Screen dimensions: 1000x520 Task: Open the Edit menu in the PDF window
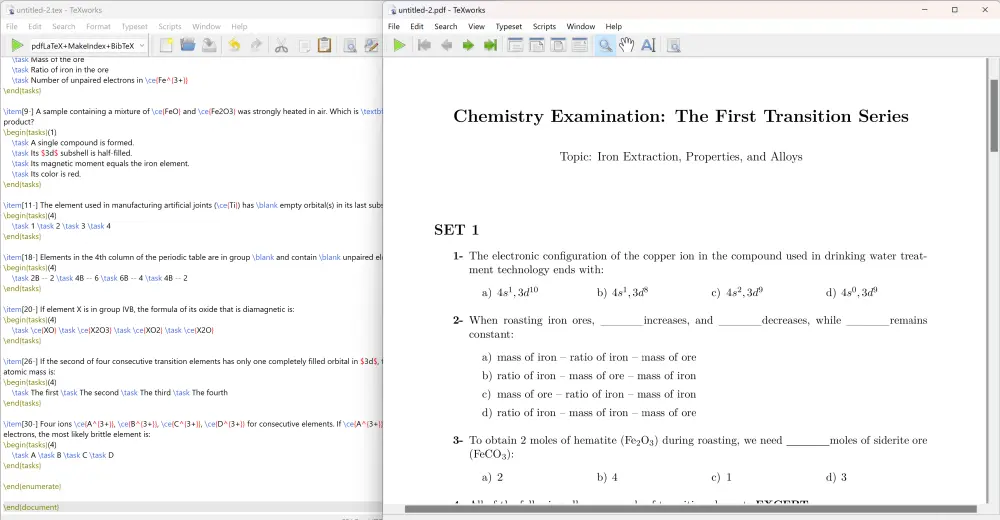[x=416, y=26]
